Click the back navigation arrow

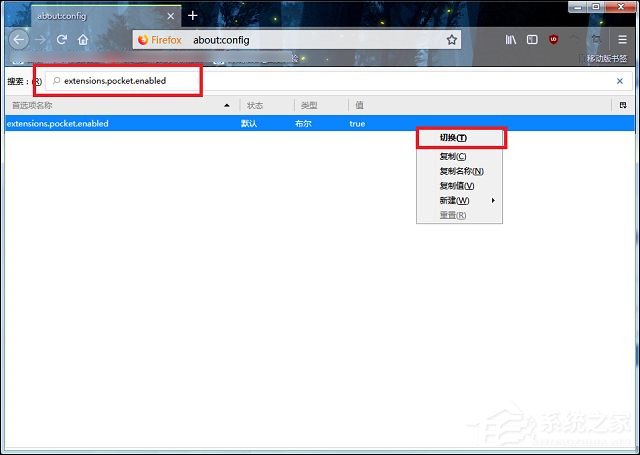tap(18, 40)
